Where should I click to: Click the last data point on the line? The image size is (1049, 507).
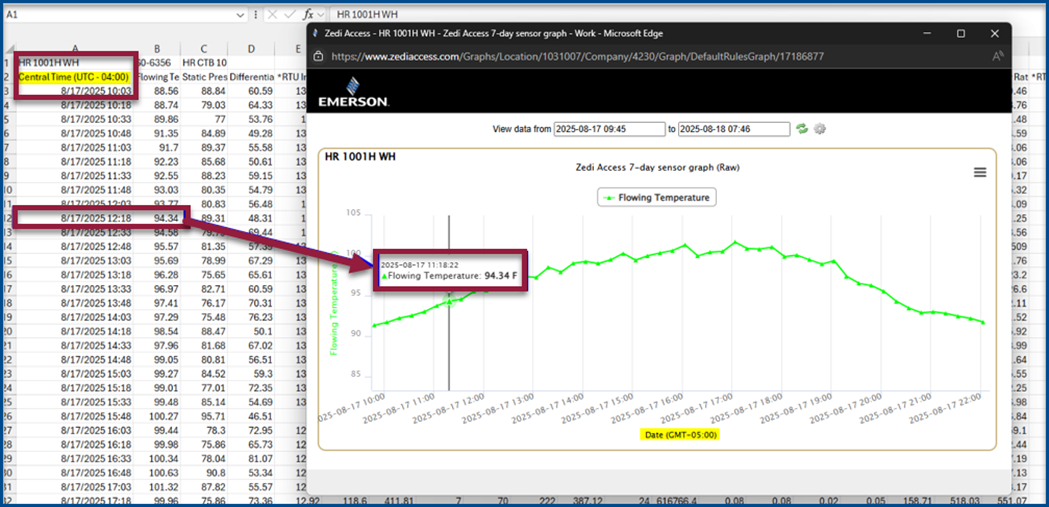pyautogui.click(x=983, y=322)
